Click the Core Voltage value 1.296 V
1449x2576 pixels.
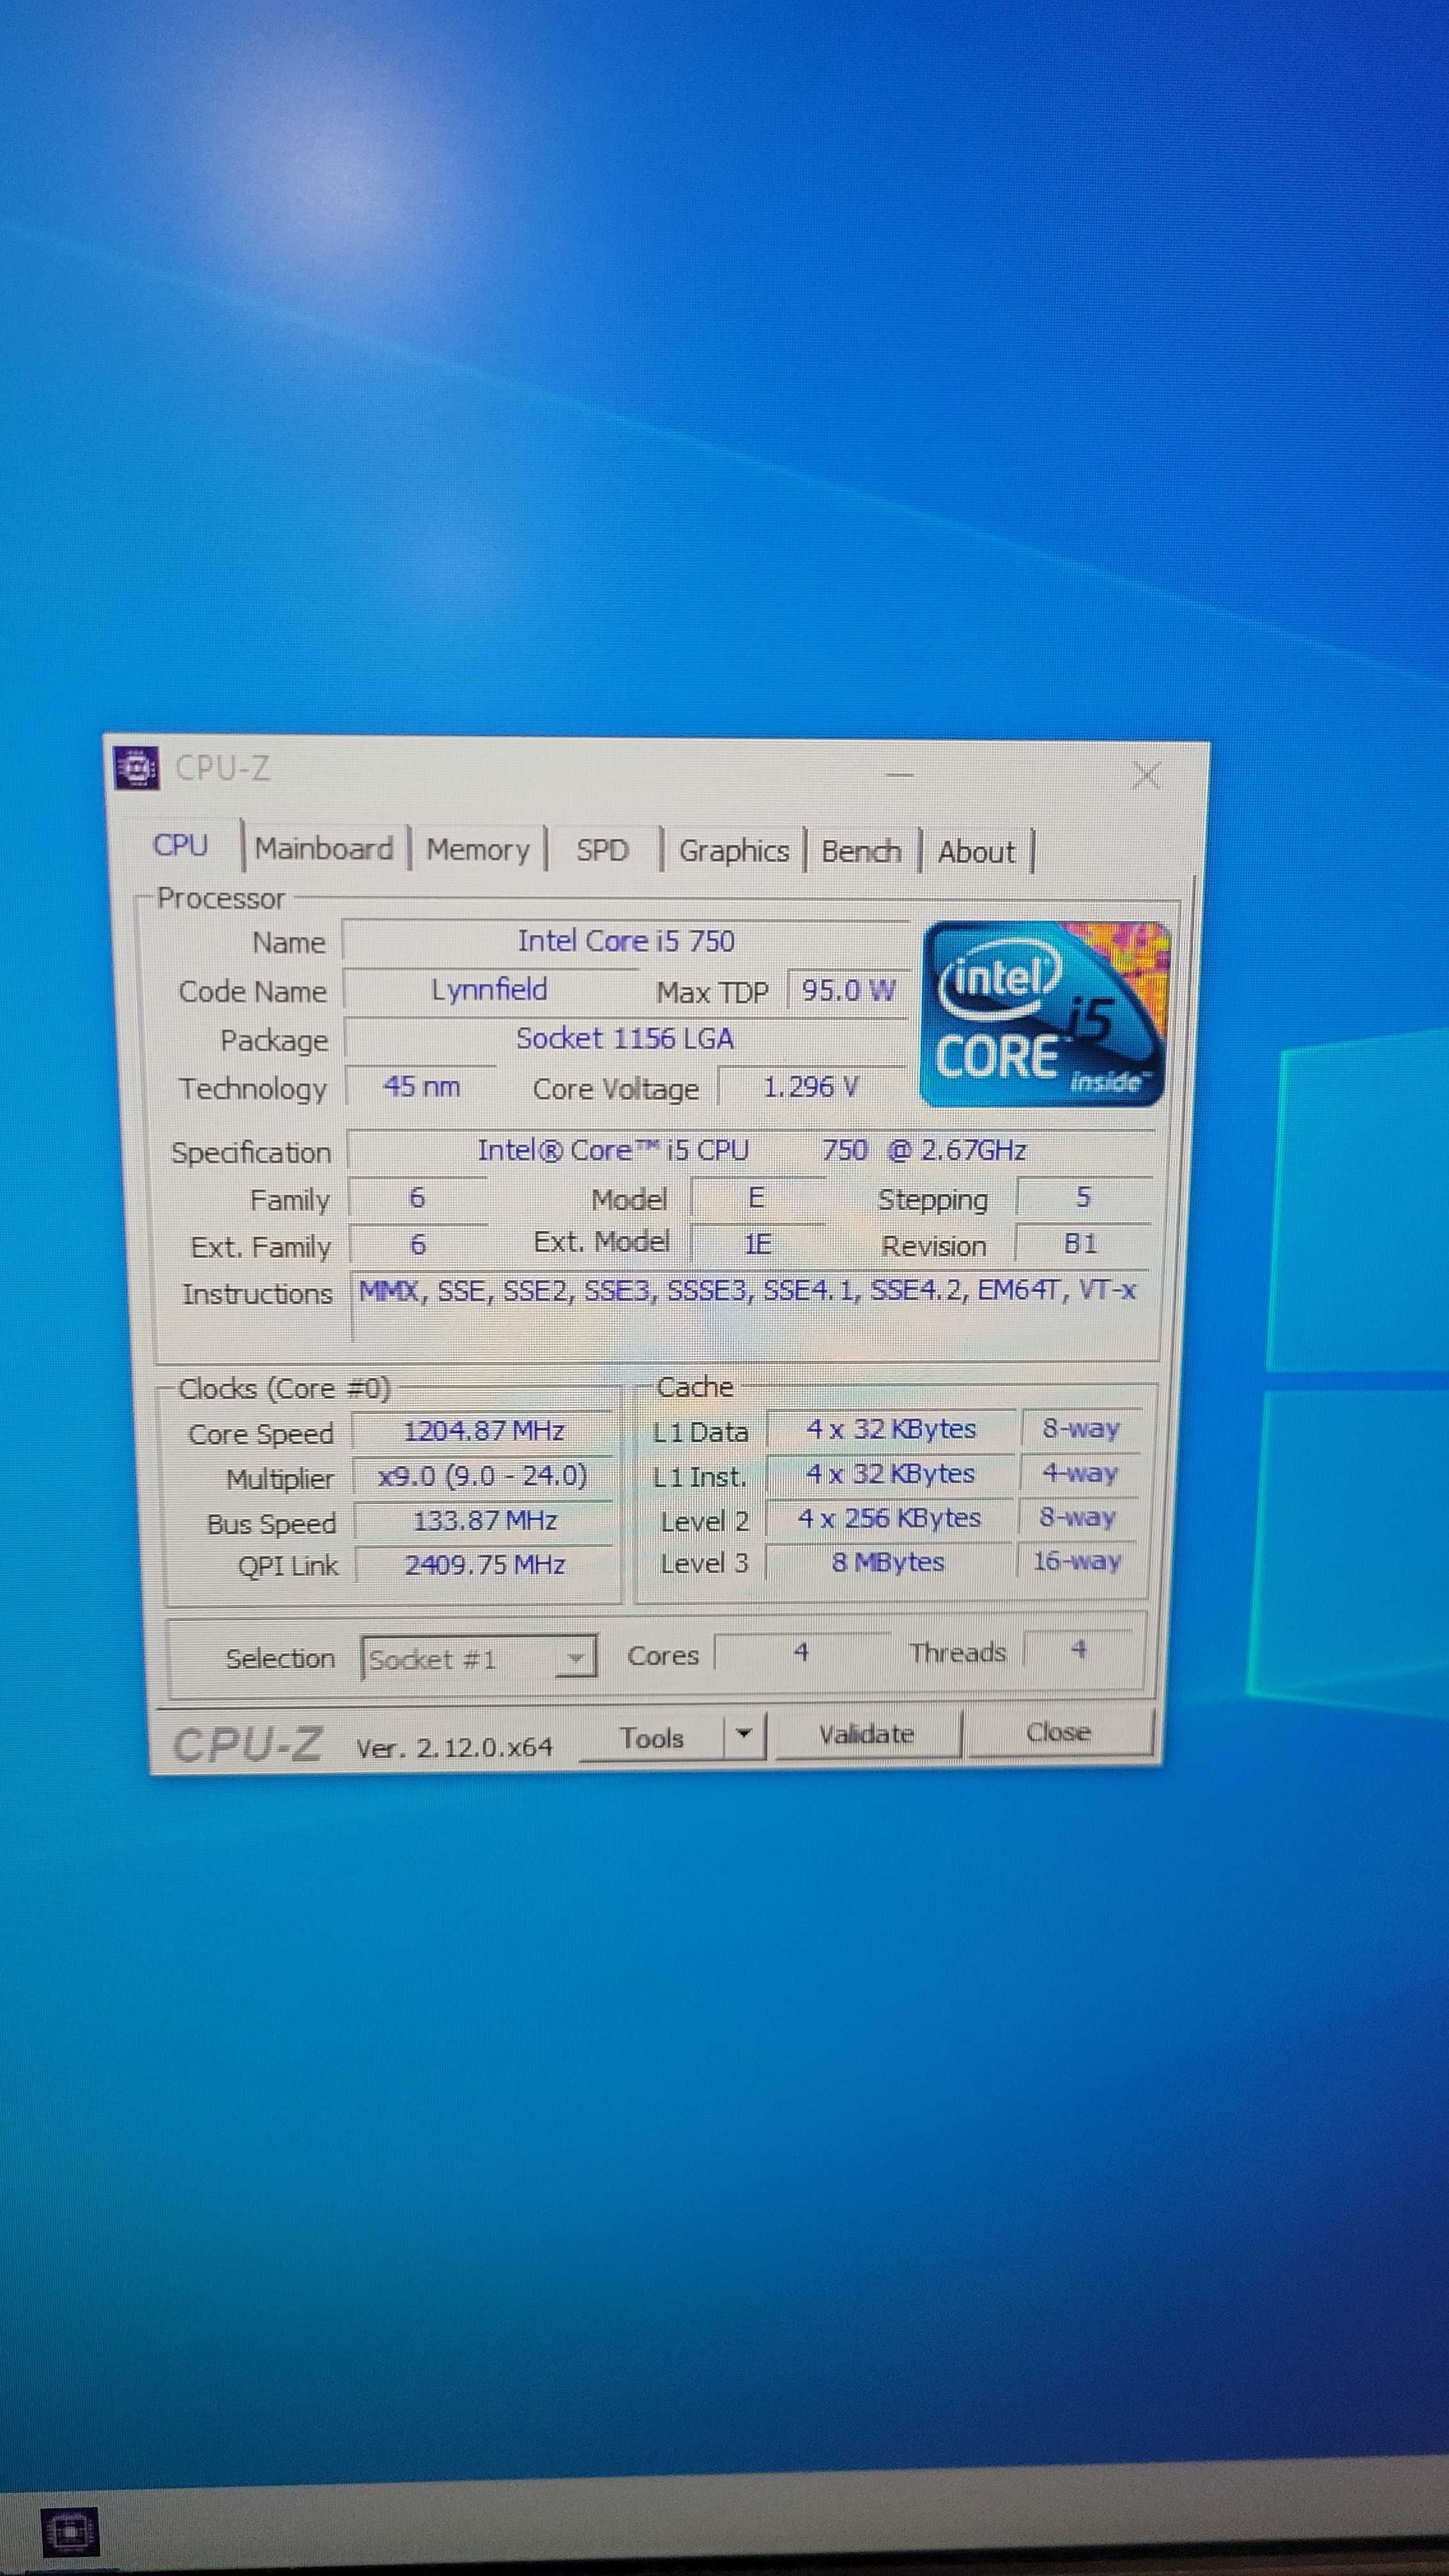tap(811, 1087)
